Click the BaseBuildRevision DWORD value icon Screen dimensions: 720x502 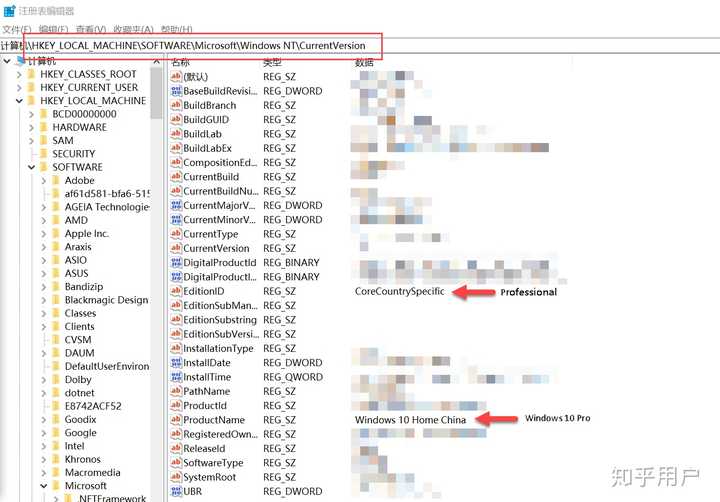tap(176, 91)
